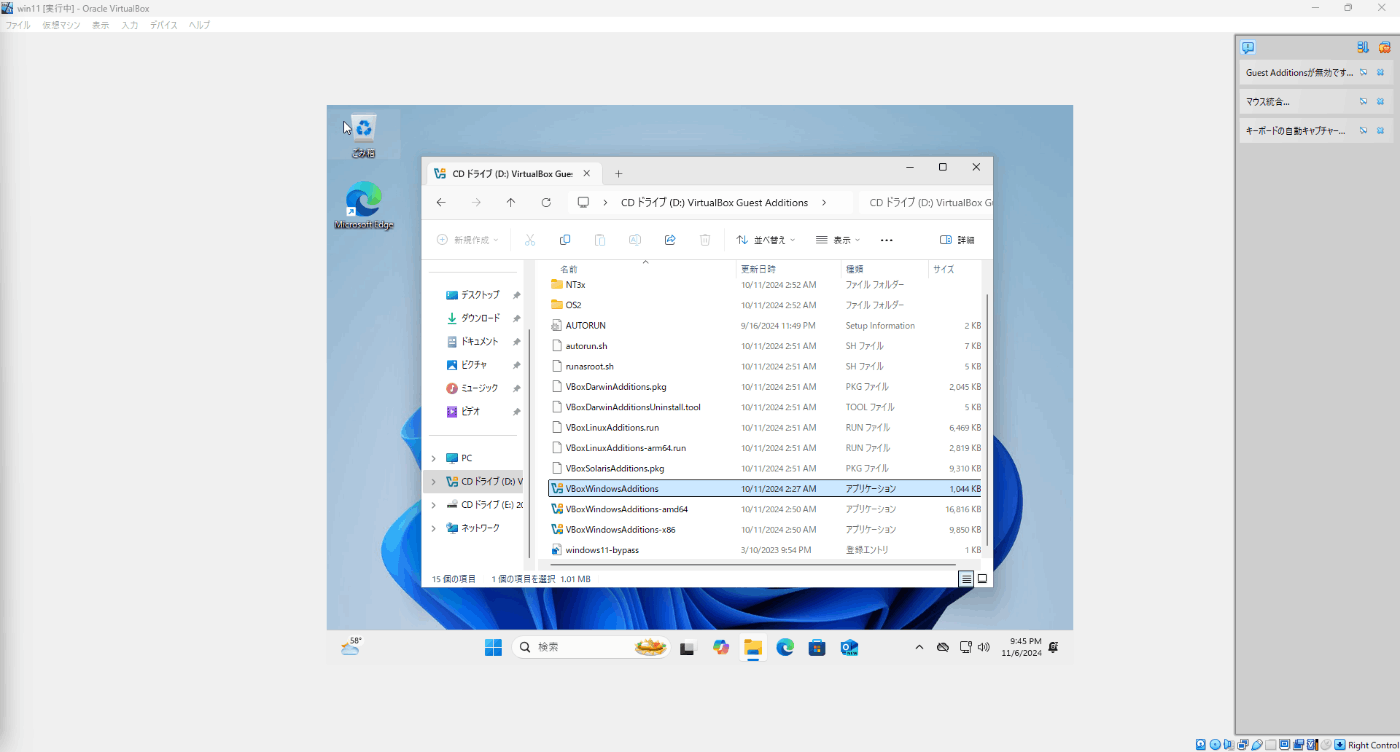The width and height of the screenshot is (1400, 752).
Task: Click the taskbar 検索 search box
Action: coord(590,647)
